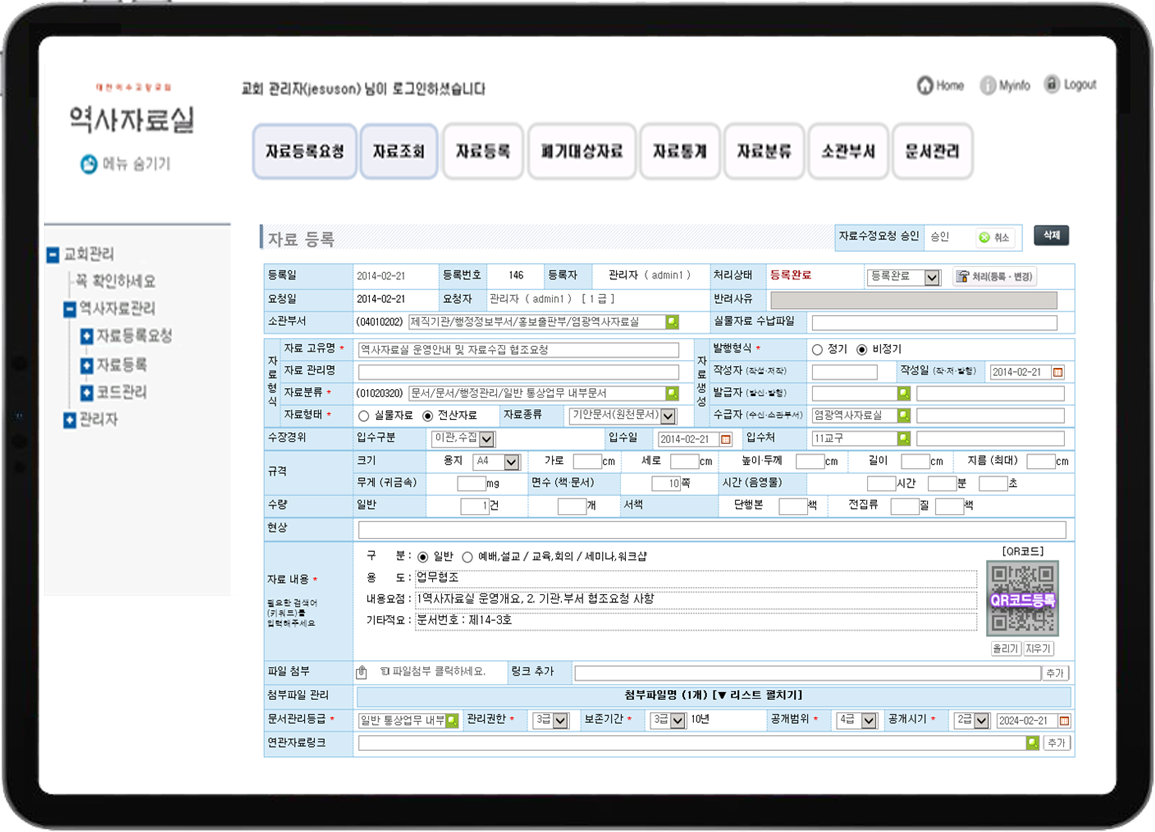
Task: Select 예배,설교 / 교육,회의 radio option
Action: [x=467, y=556]
